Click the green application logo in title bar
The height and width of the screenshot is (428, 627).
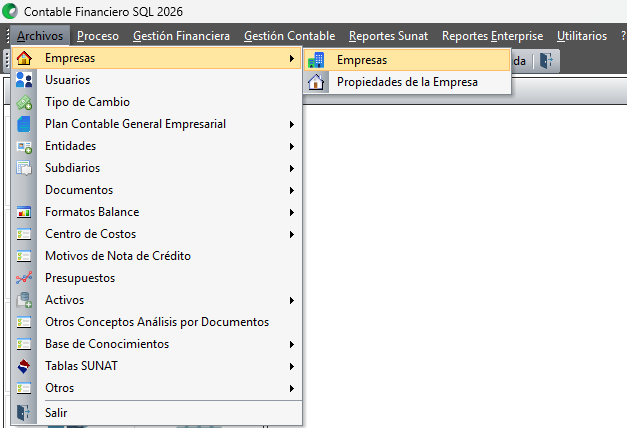tap(10, 11)
